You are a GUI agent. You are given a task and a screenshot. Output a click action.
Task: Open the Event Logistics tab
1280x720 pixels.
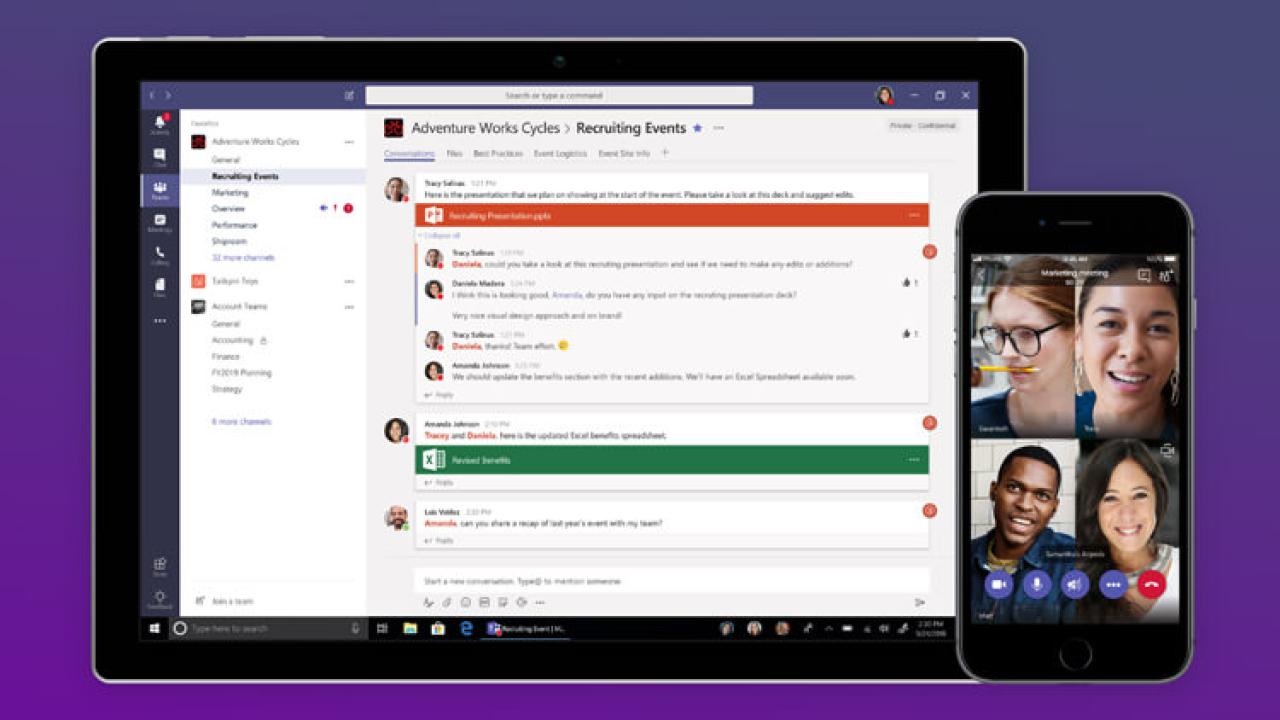(x=560, y=154)
